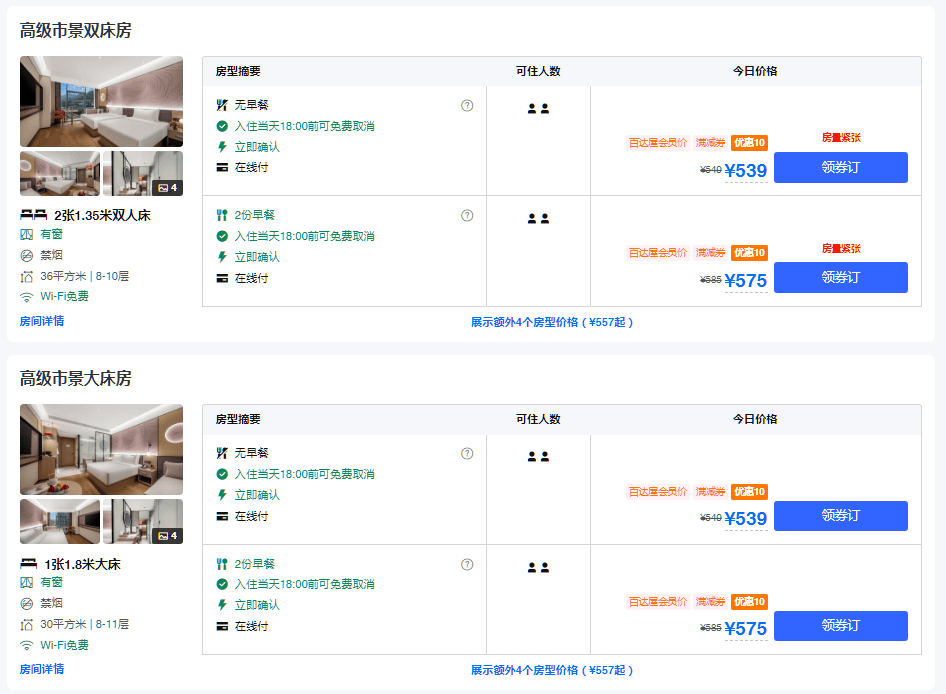Open photo gallery count icon for king room

coord(167,536)
